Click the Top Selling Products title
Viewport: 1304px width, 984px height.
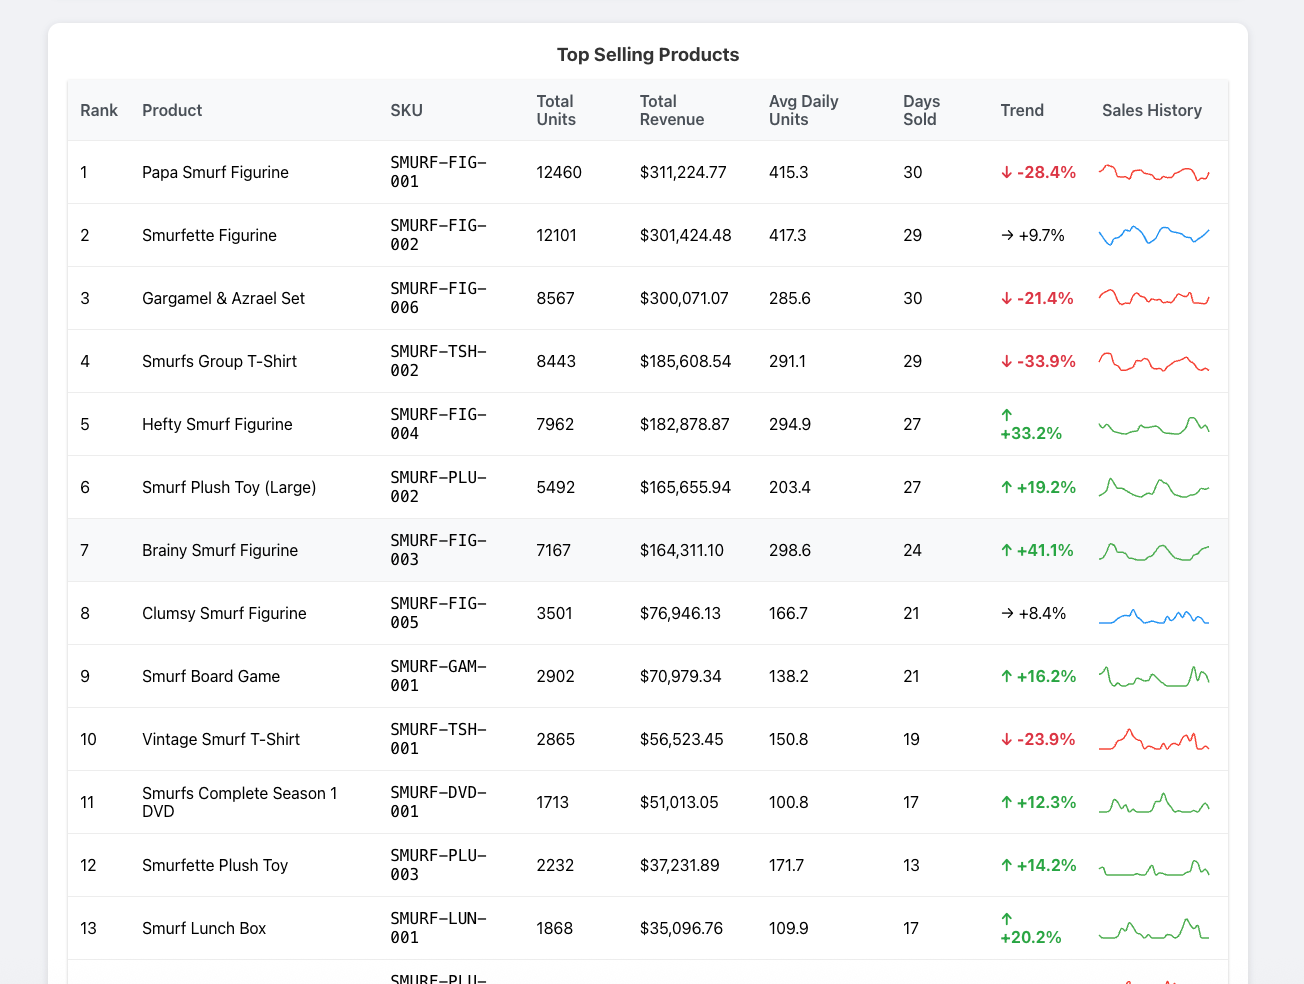(648, 55)
